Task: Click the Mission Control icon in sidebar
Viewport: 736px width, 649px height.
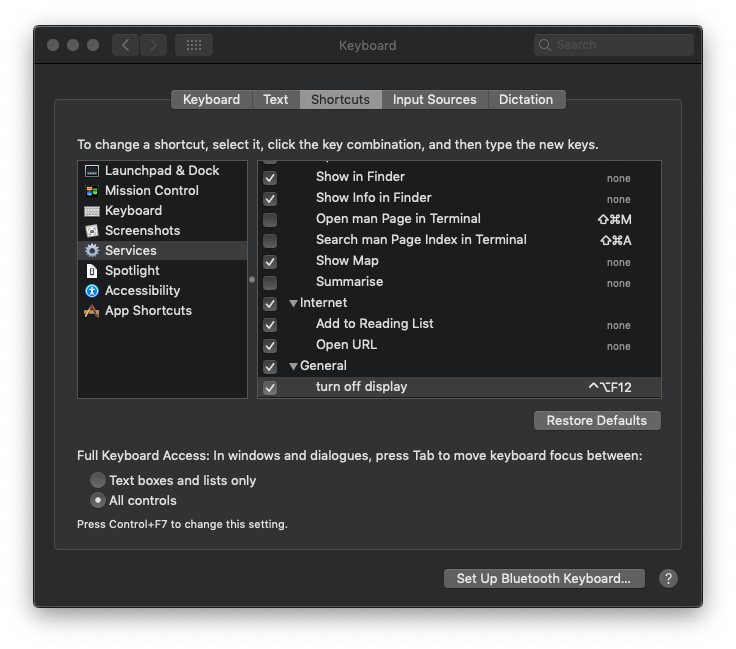Action: (x=92, y=191)
